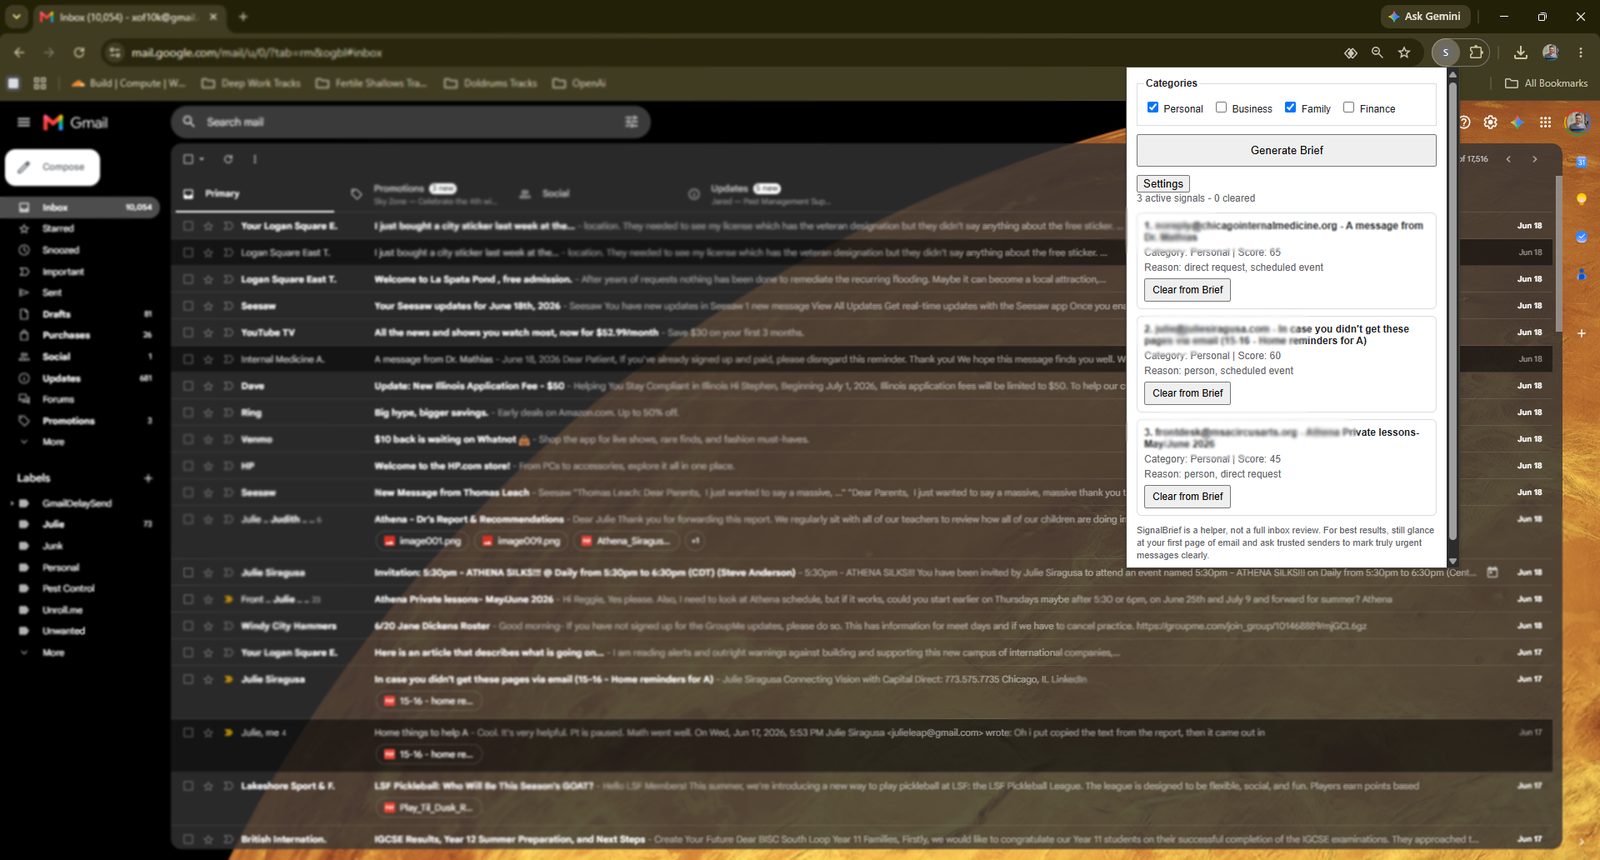The height and width of the screenshot is (860, 1600).
Task: Open Gmail settings gear icon
Action: (1490, 122)
